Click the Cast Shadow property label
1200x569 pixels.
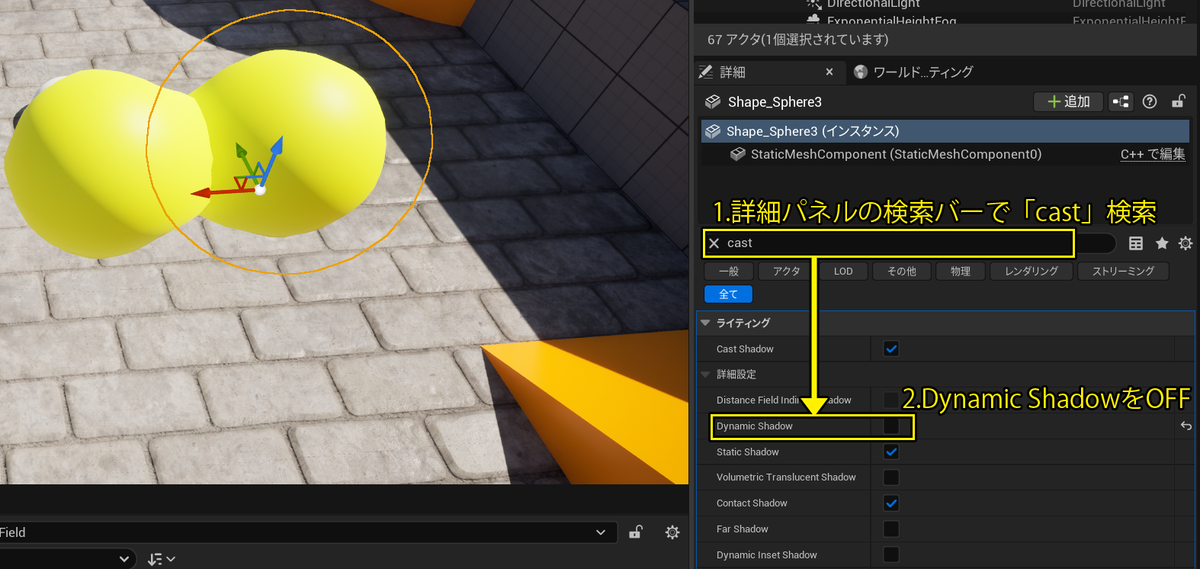coord(745,349)
